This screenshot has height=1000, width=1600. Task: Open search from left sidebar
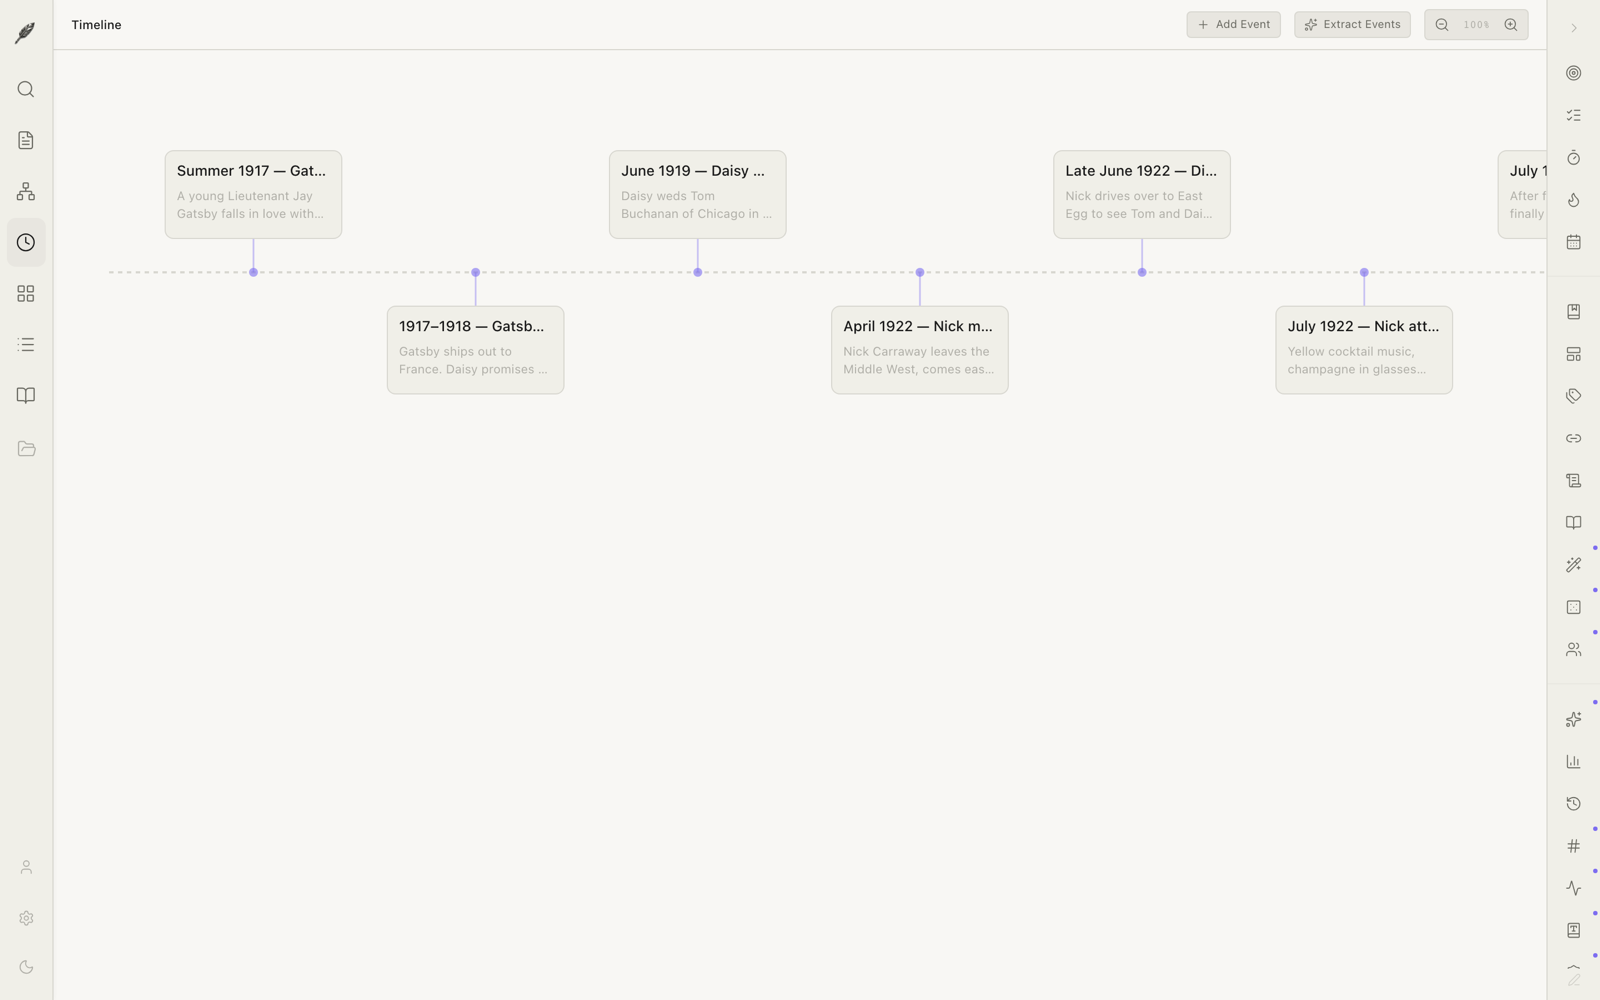(26, 90)
